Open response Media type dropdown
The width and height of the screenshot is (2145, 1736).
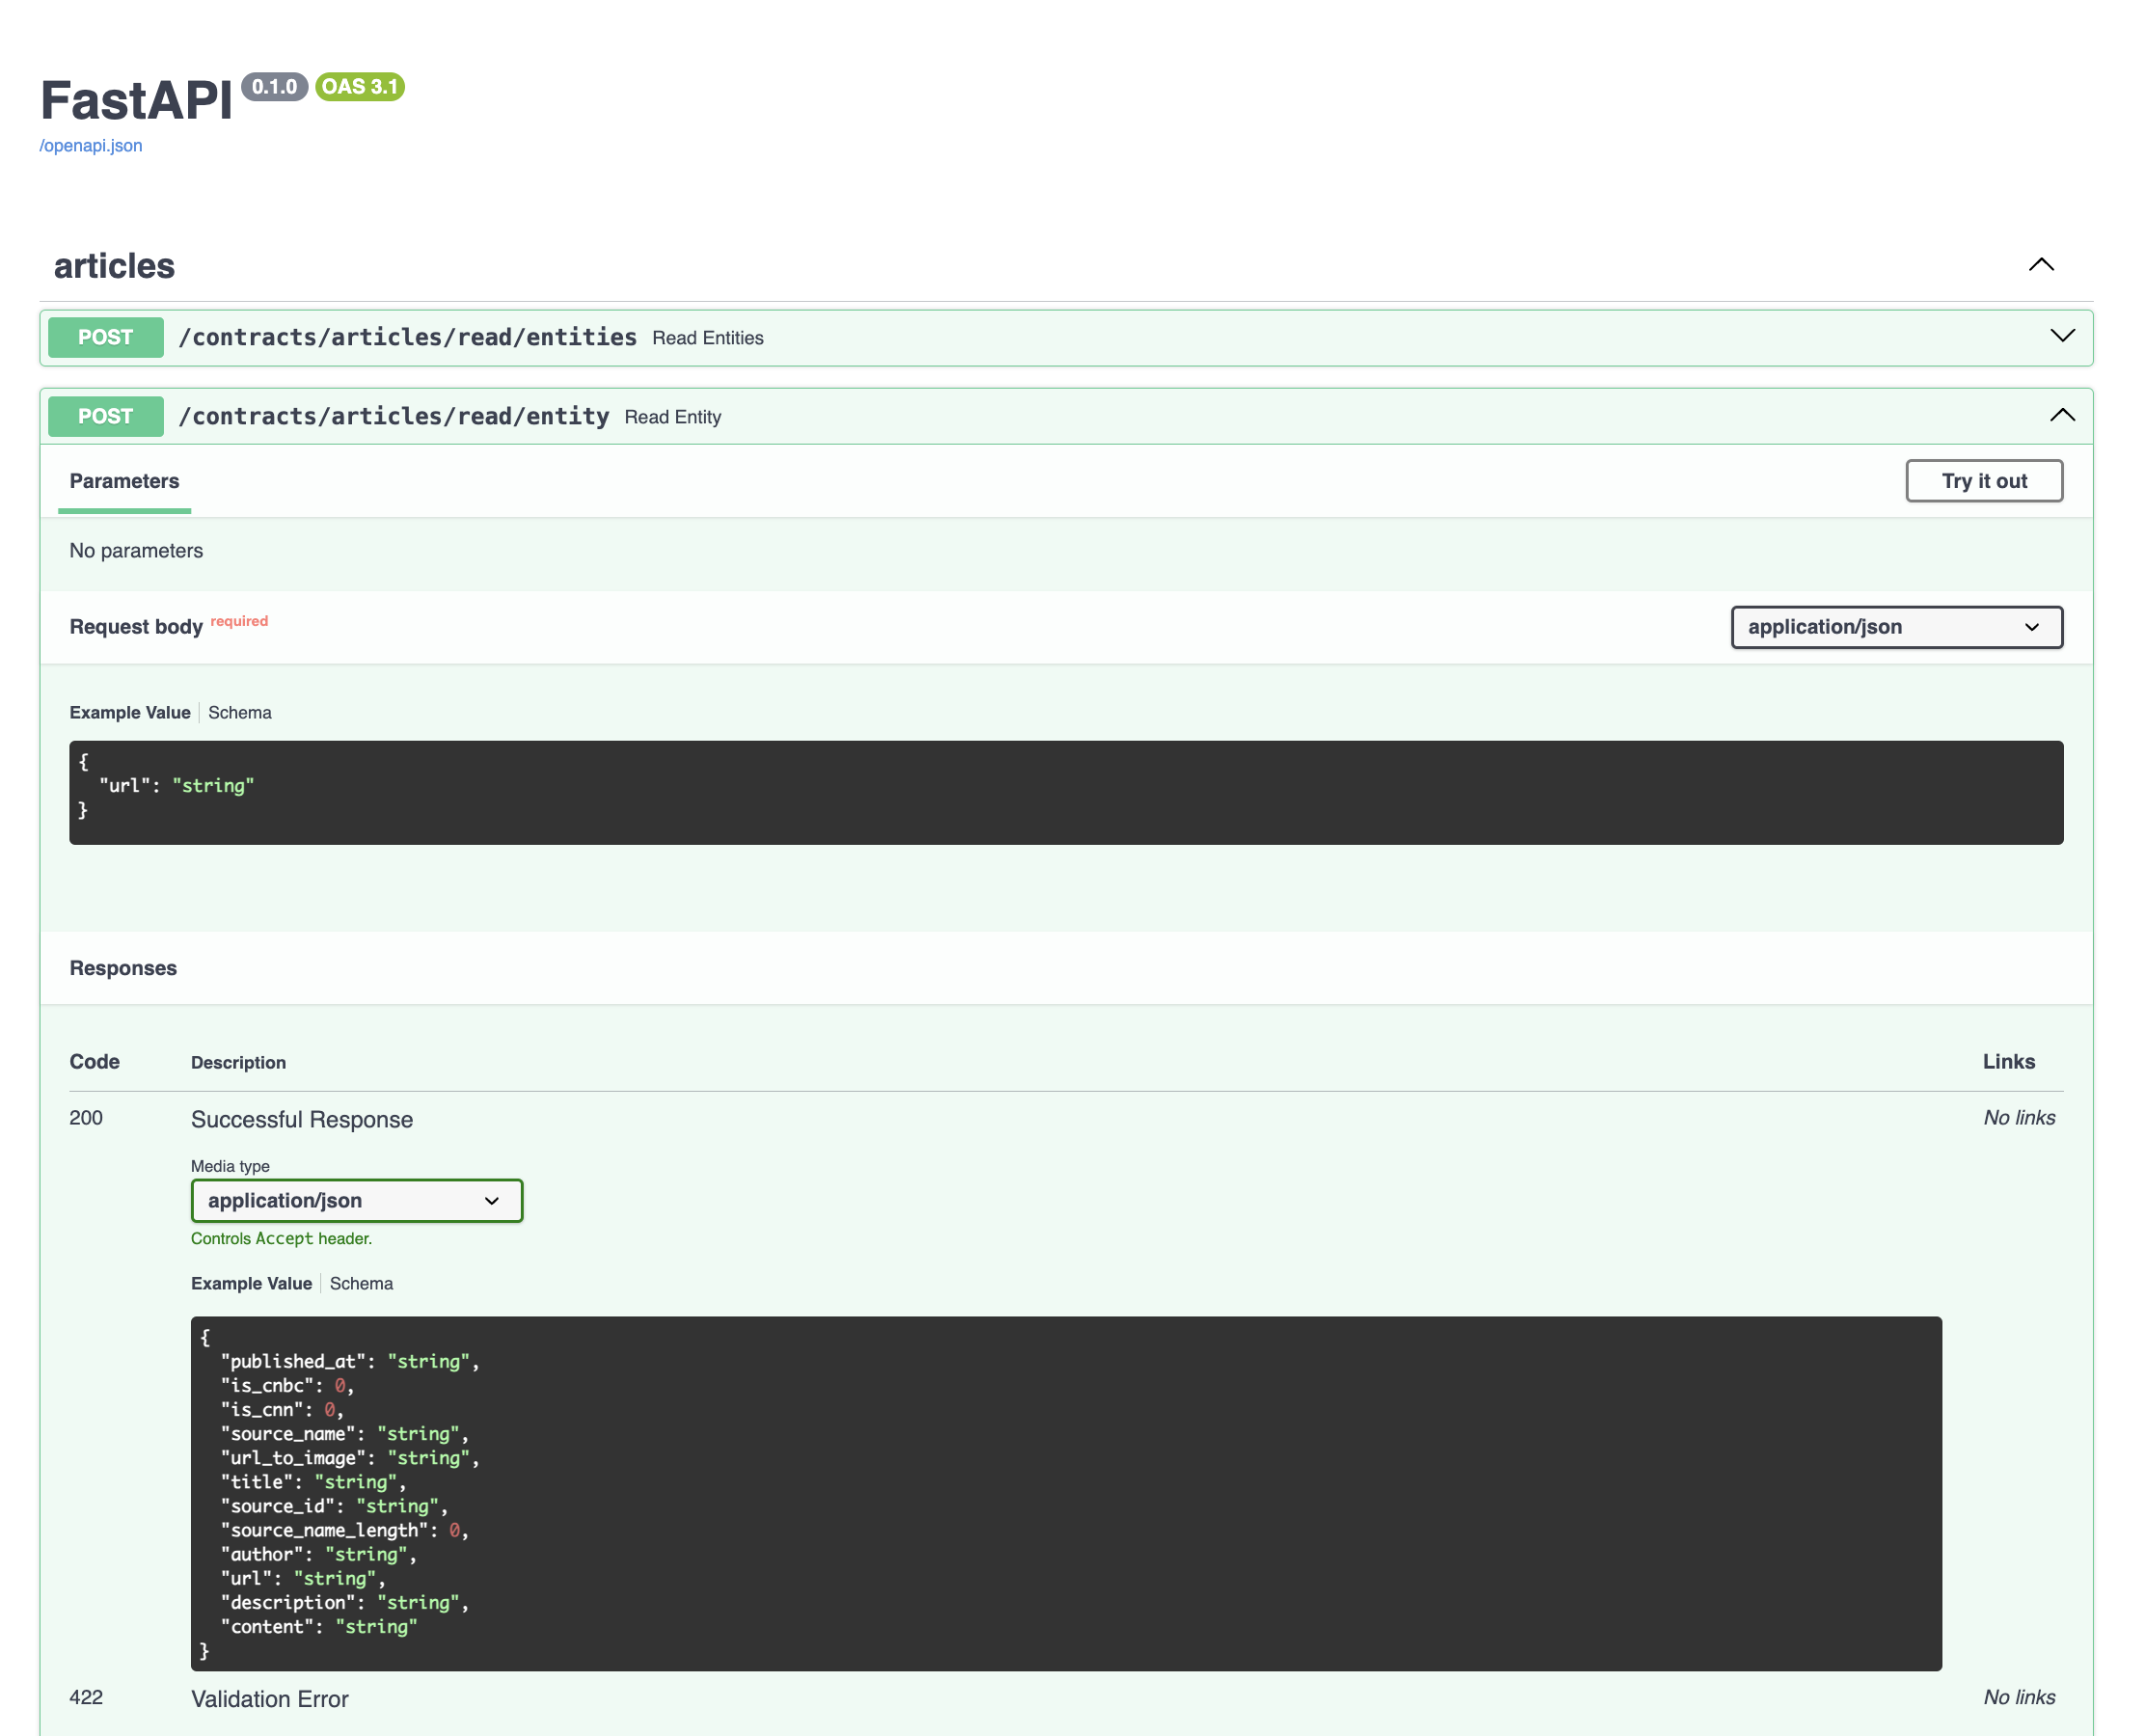tap(357, 1200)
